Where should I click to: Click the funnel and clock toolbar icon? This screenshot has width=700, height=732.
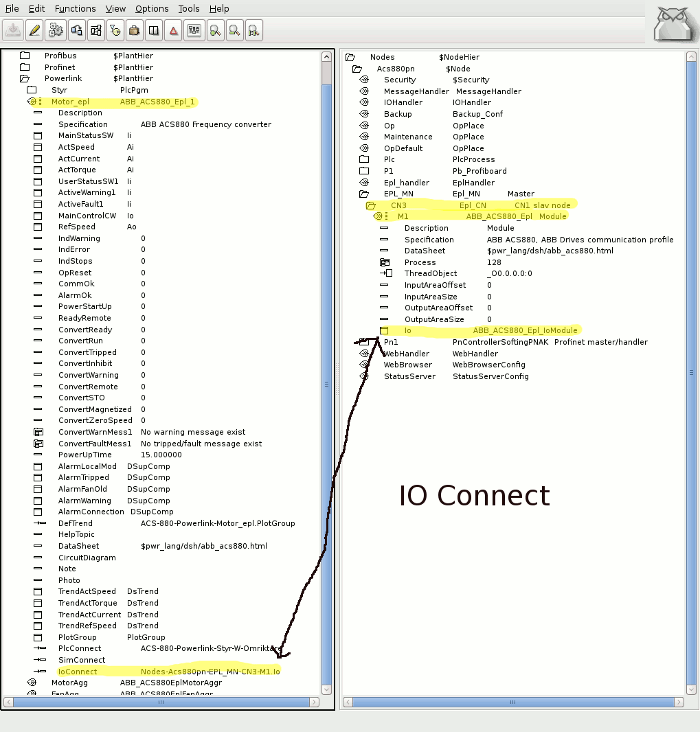pos(115,30)
